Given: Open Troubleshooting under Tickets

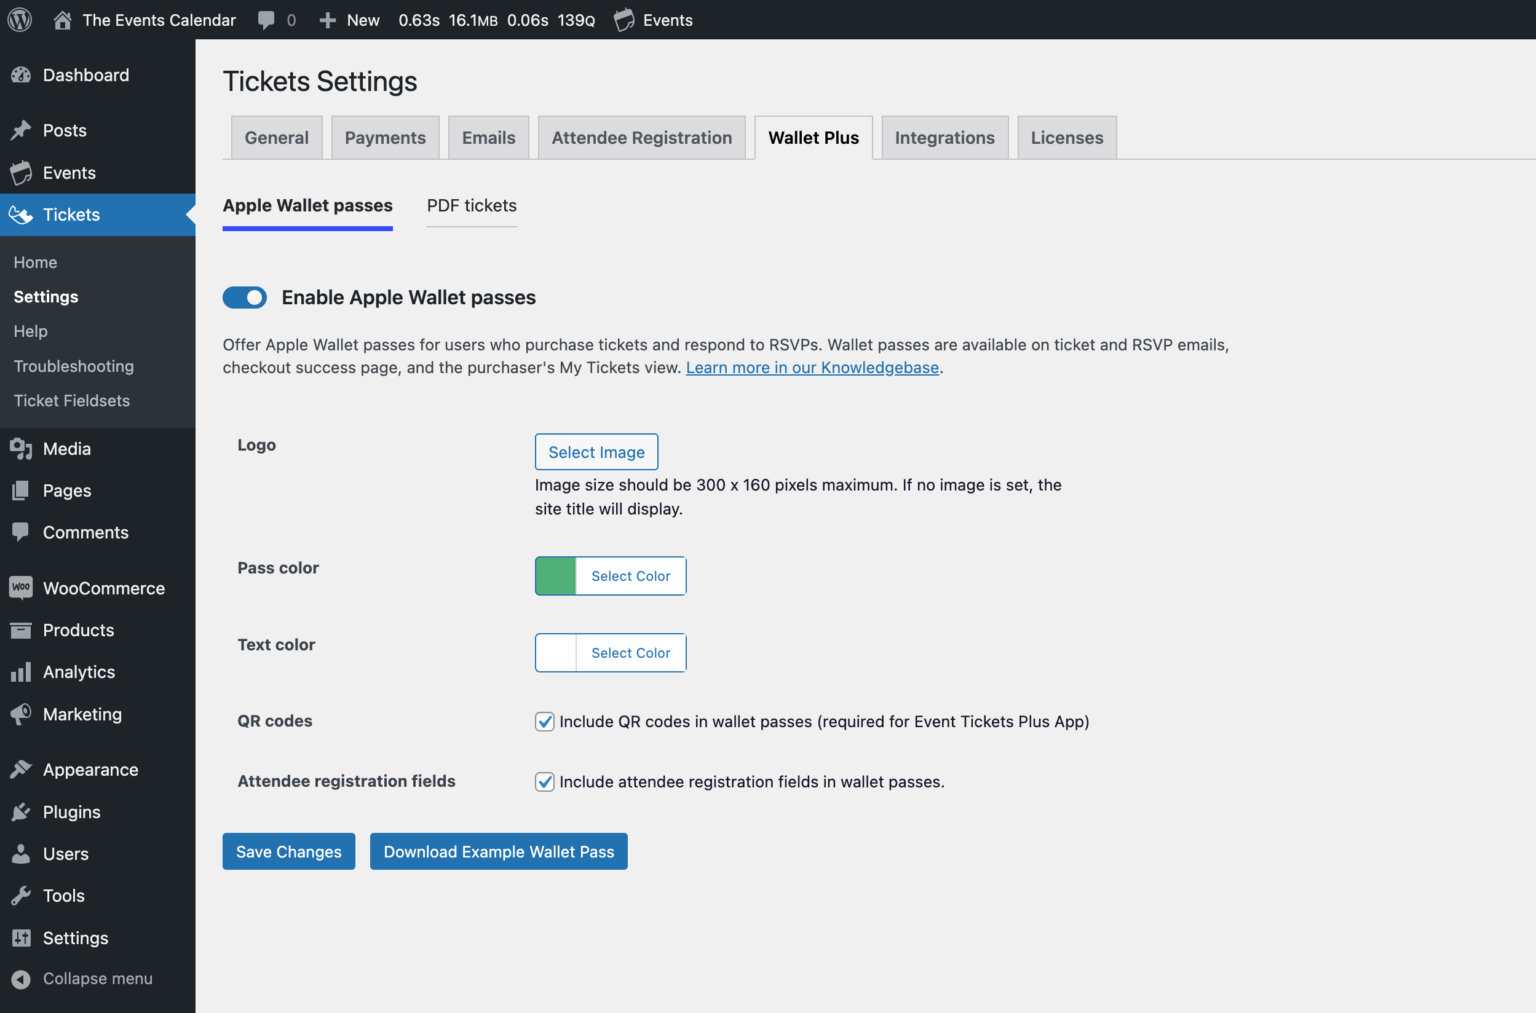Looking at the screenshot, I should point(73,366).
